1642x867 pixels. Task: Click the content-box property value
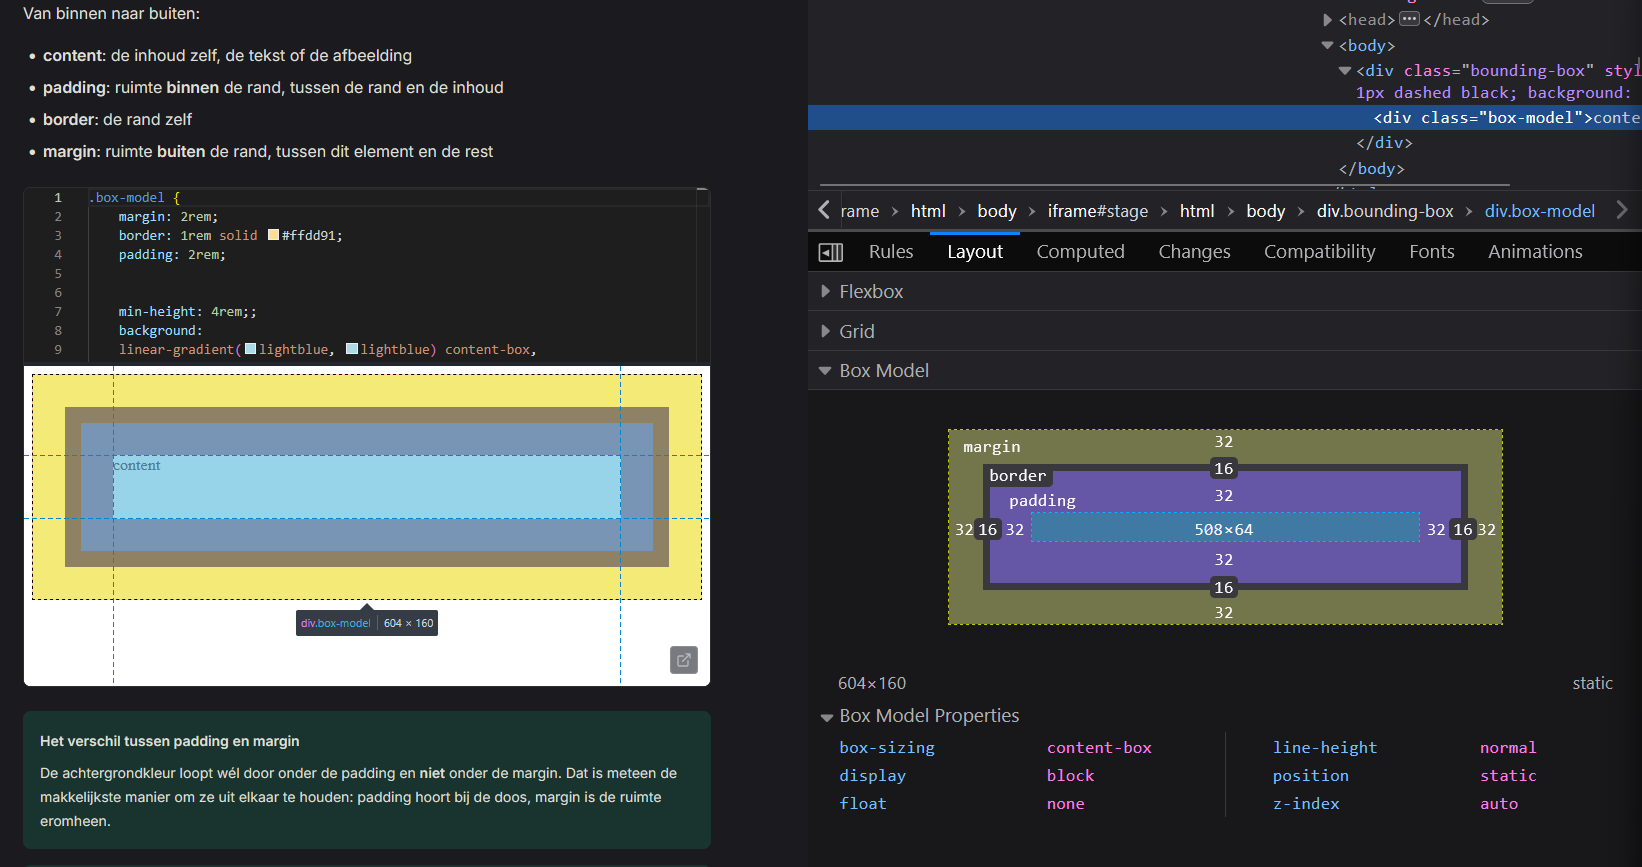tap(1099, 747)
